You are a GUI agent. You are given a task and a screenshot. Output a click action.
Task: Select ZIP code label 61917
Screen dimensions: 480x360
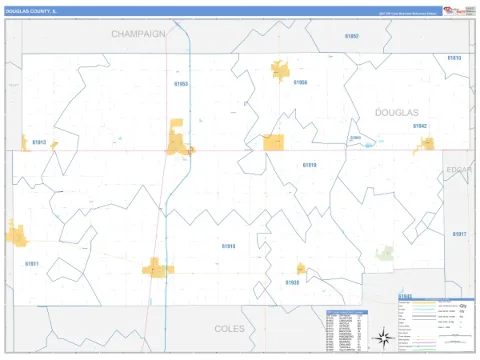point(459,234)
